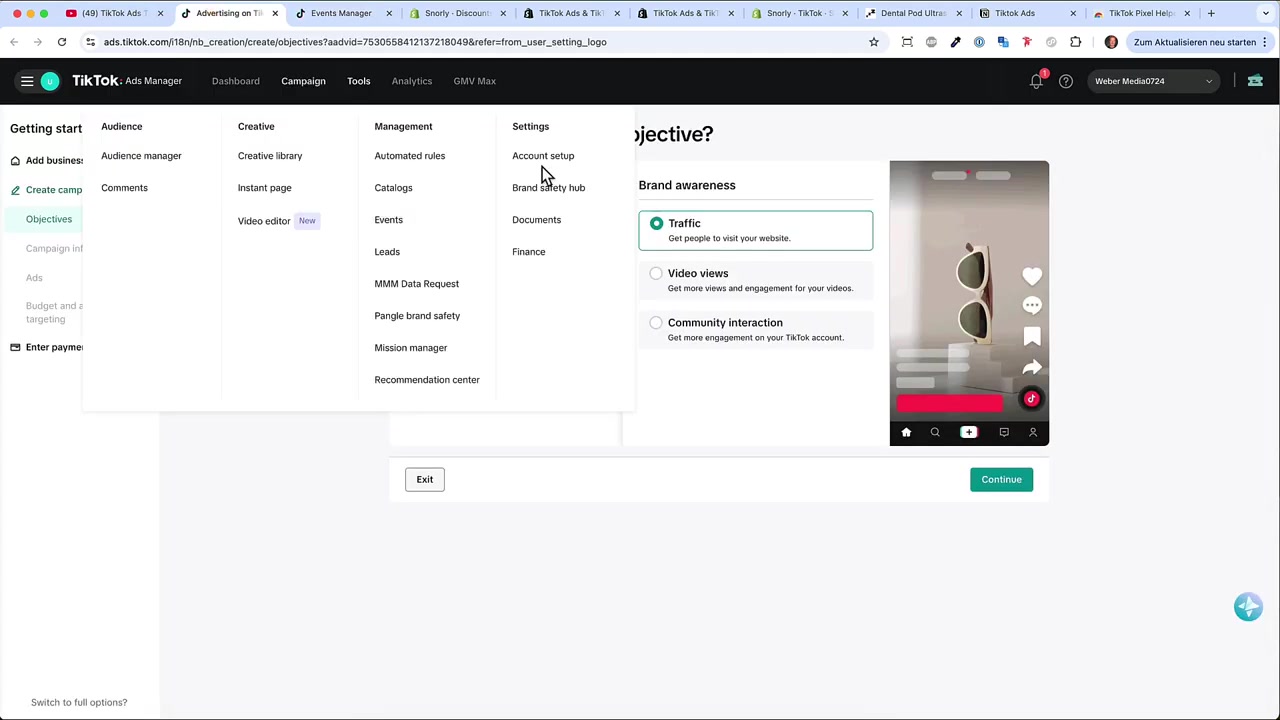The image size is (1280, 720).
Task: Select the Video views objective radio button
Action: pyautogui.click(x=656, y=273)
